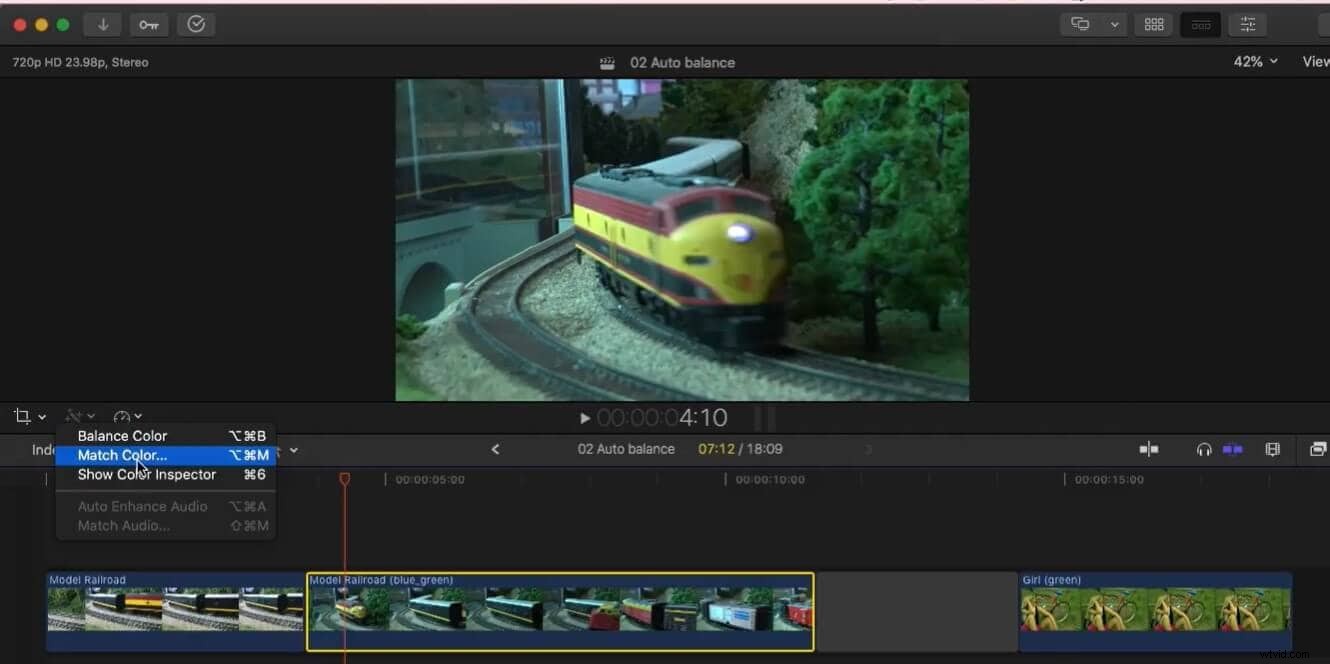The height and width of the screenshot is (664, 1330).
Task: Click Show Color Inspector entry
Action: coord(146,474)
